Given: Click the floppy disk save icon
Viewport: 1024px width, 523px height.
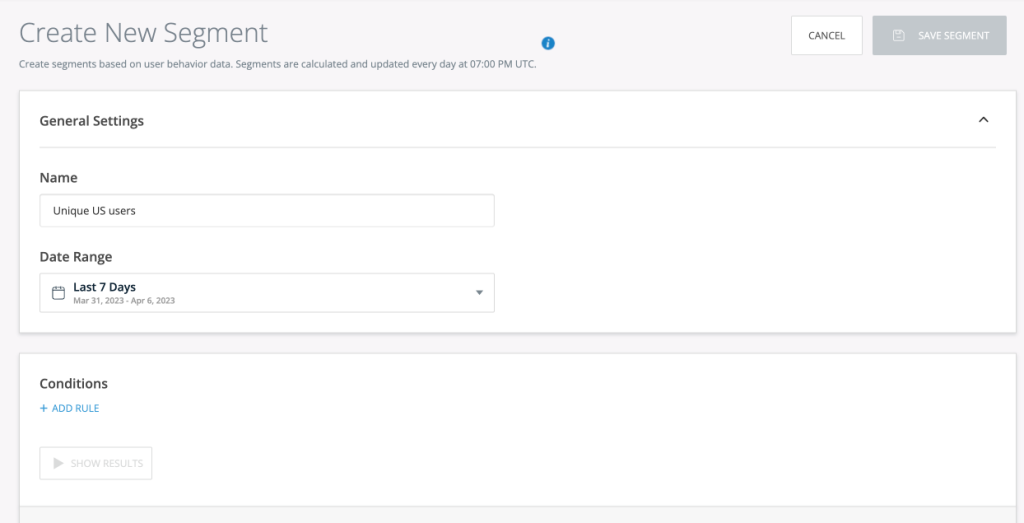Looking at the screenshot, I should click(x=899, y=36).
